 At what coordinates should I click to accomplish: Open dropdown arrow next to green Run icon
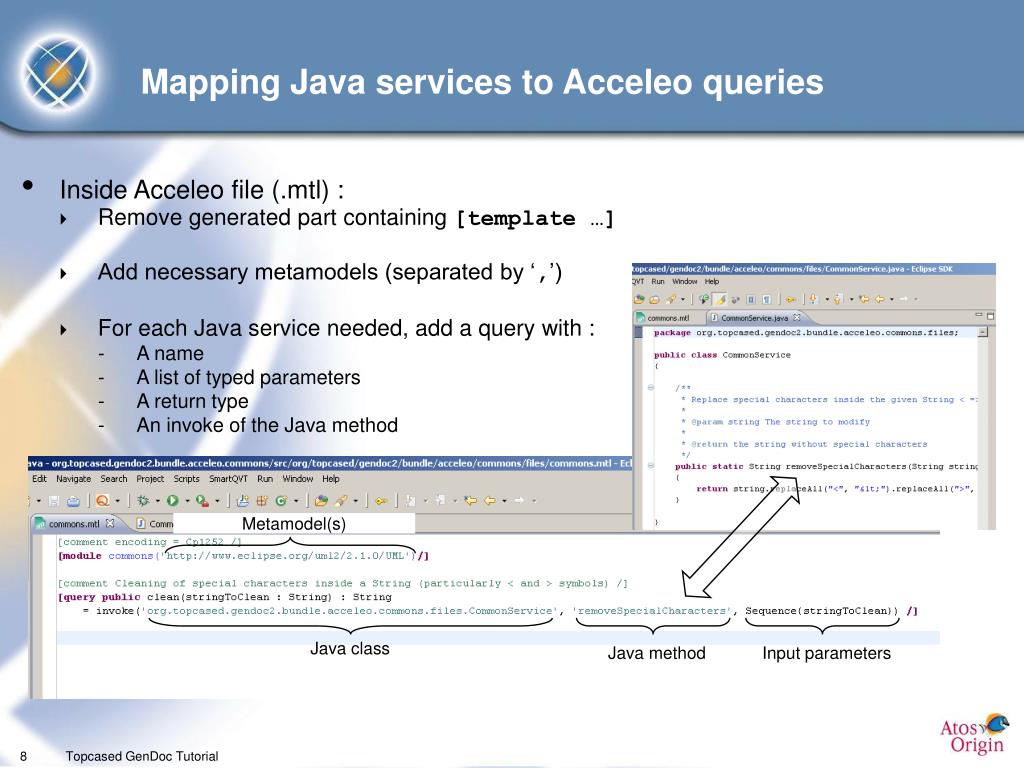187,501
